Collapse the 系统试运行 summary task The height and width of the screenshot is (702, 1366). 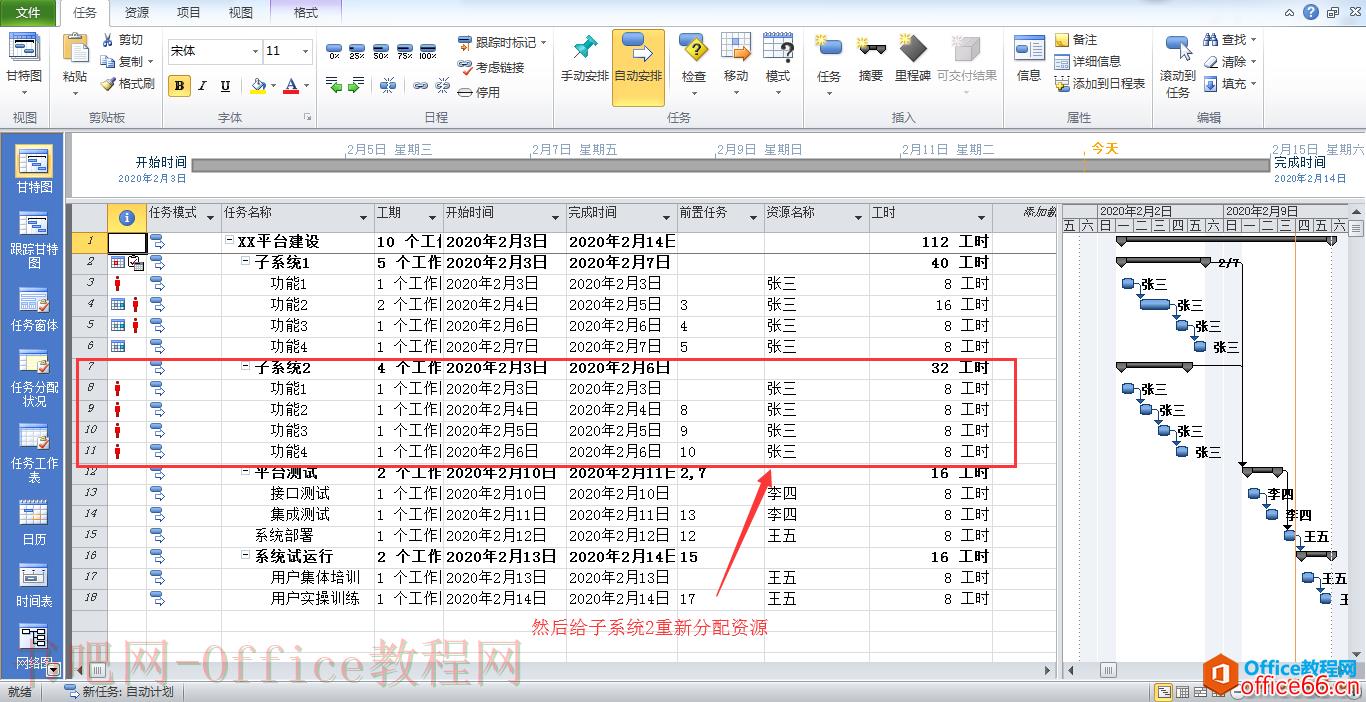(x=246, y=556)
